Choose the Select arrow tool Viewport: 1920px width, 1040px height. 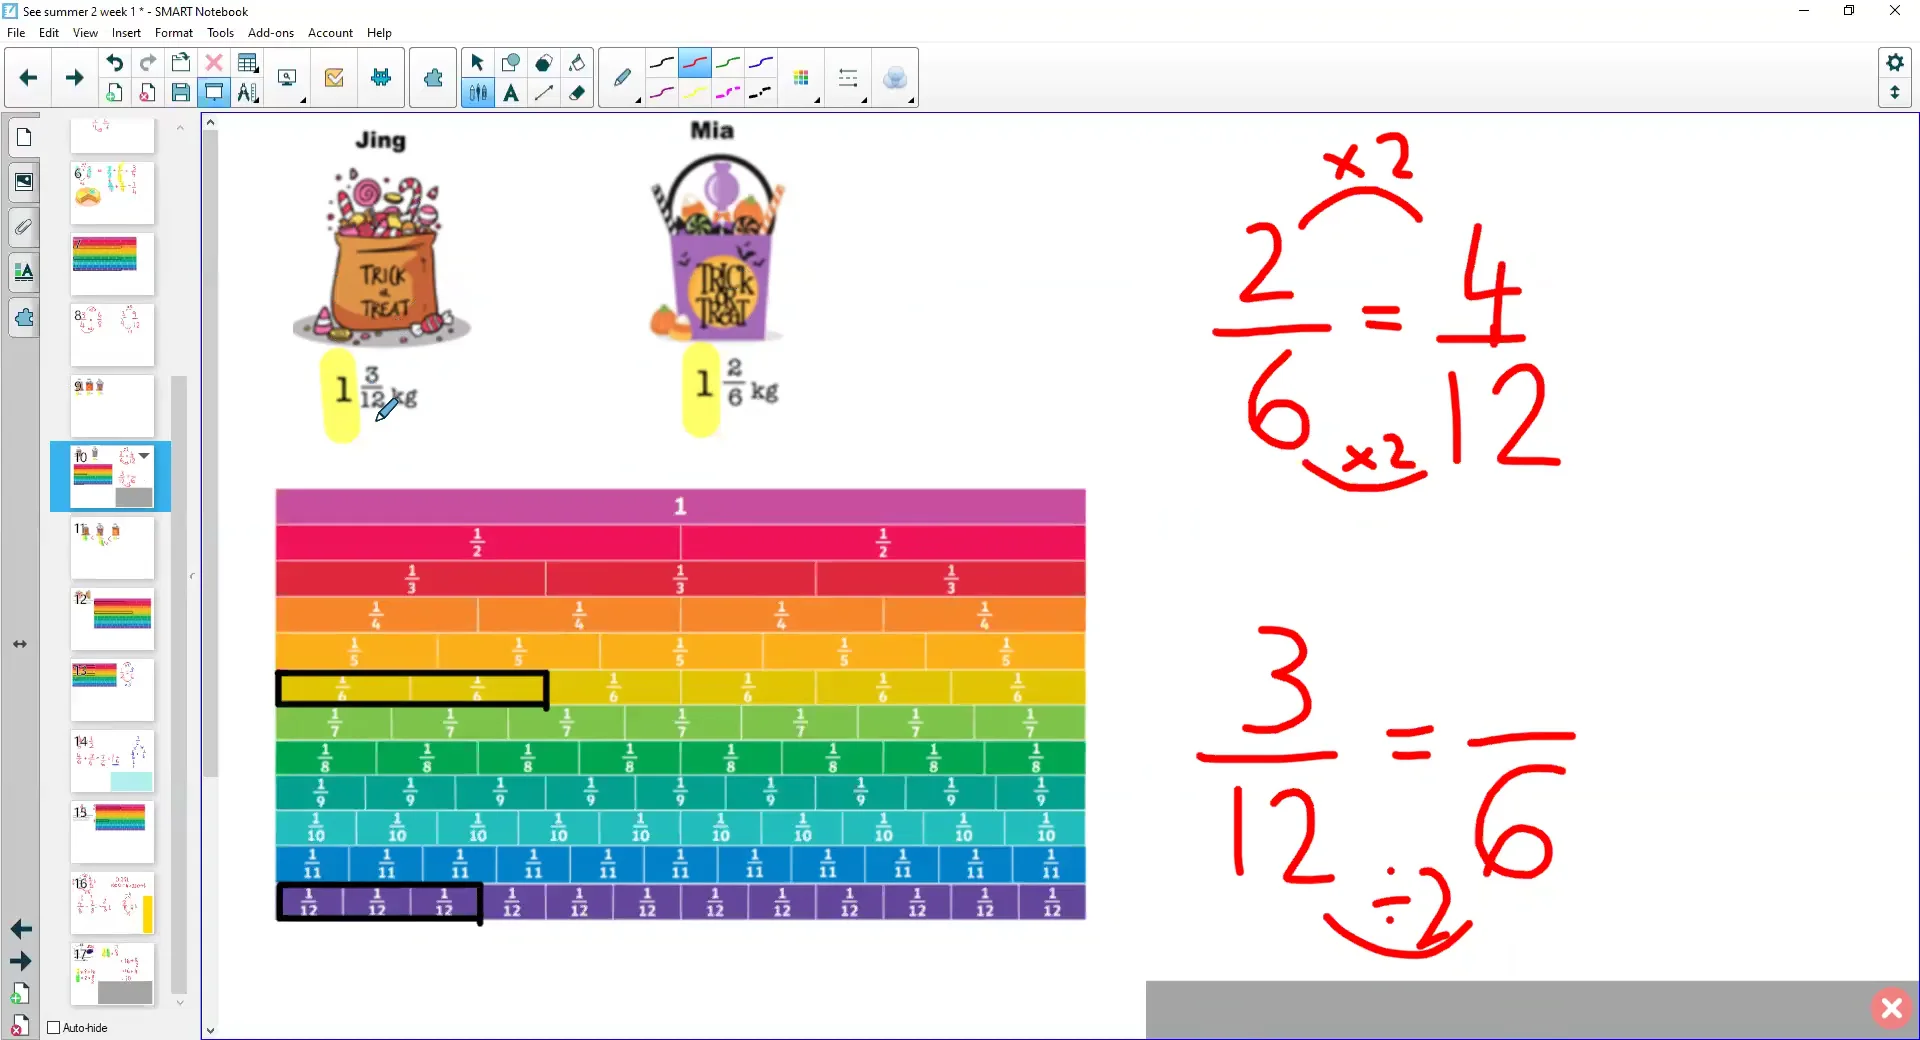(x=477, y=63)
